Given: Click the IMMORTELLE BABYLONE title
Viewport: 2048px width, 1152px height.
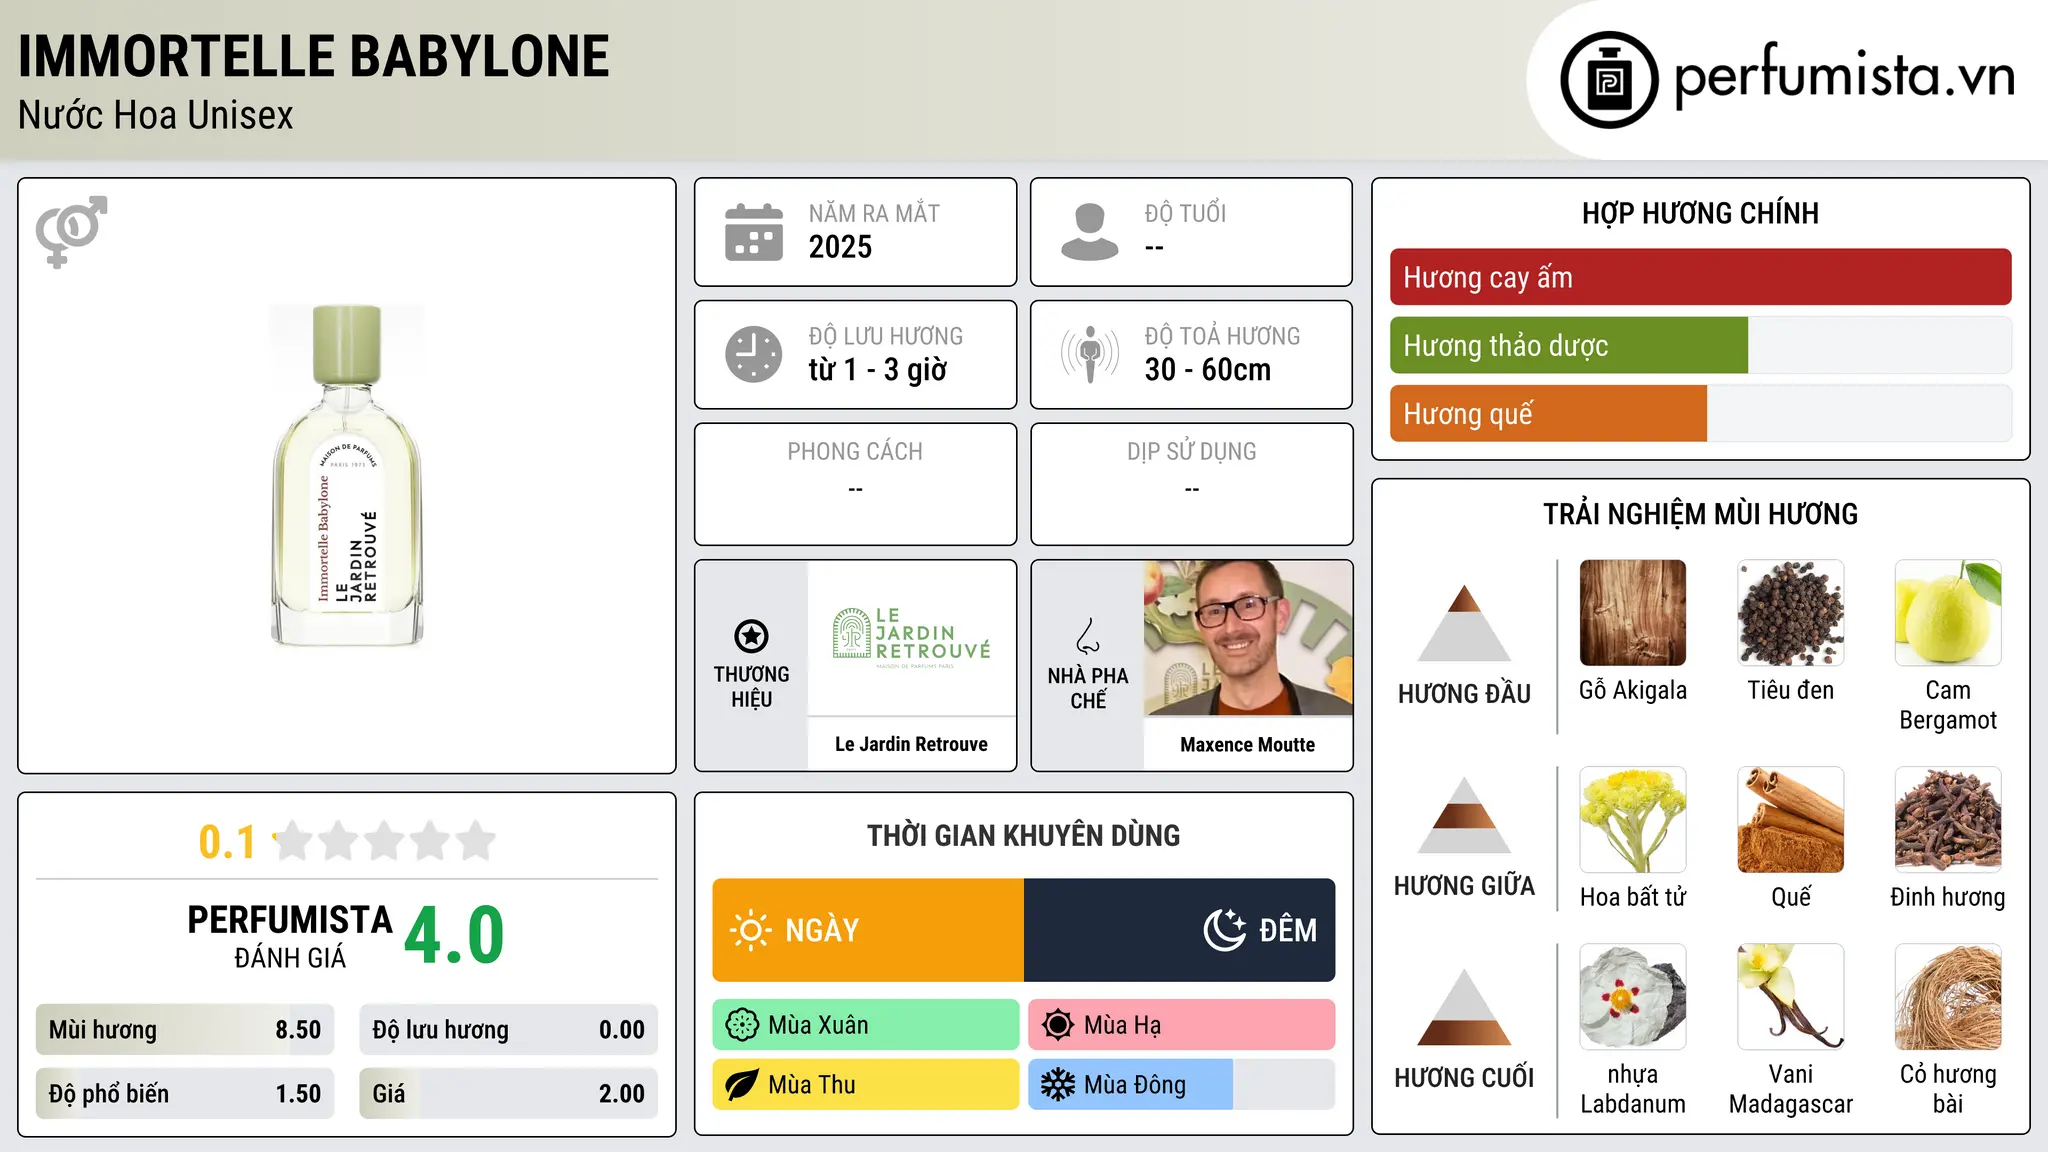Looking at the screenshot, I should pyautogui.click(x=314, y=56).
